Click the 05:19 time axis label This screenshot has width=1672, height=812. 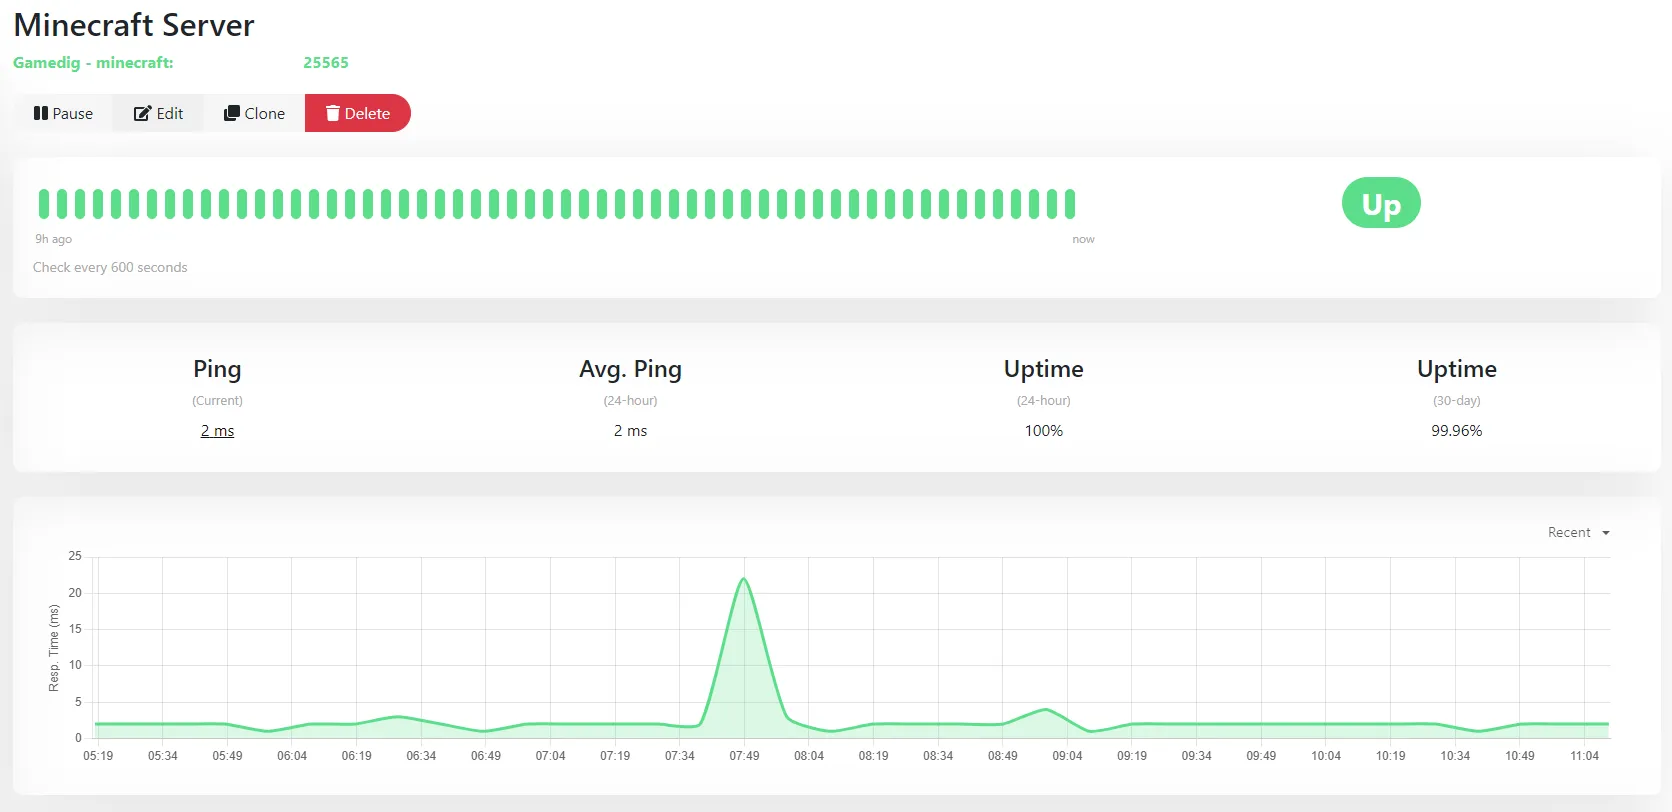(x=98, y=756)
